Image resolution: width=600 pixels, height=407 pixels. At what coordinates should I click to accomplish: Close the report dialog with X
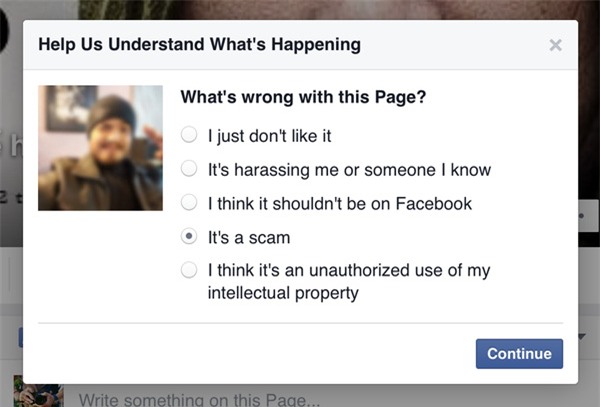pyautogui.click(x=556, y=45)
